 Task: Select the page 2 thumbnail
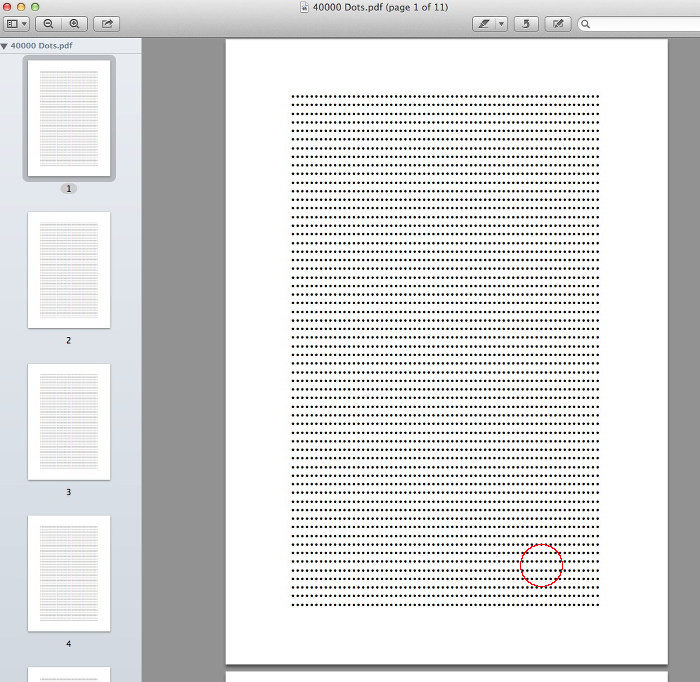[x=69, y=270]
